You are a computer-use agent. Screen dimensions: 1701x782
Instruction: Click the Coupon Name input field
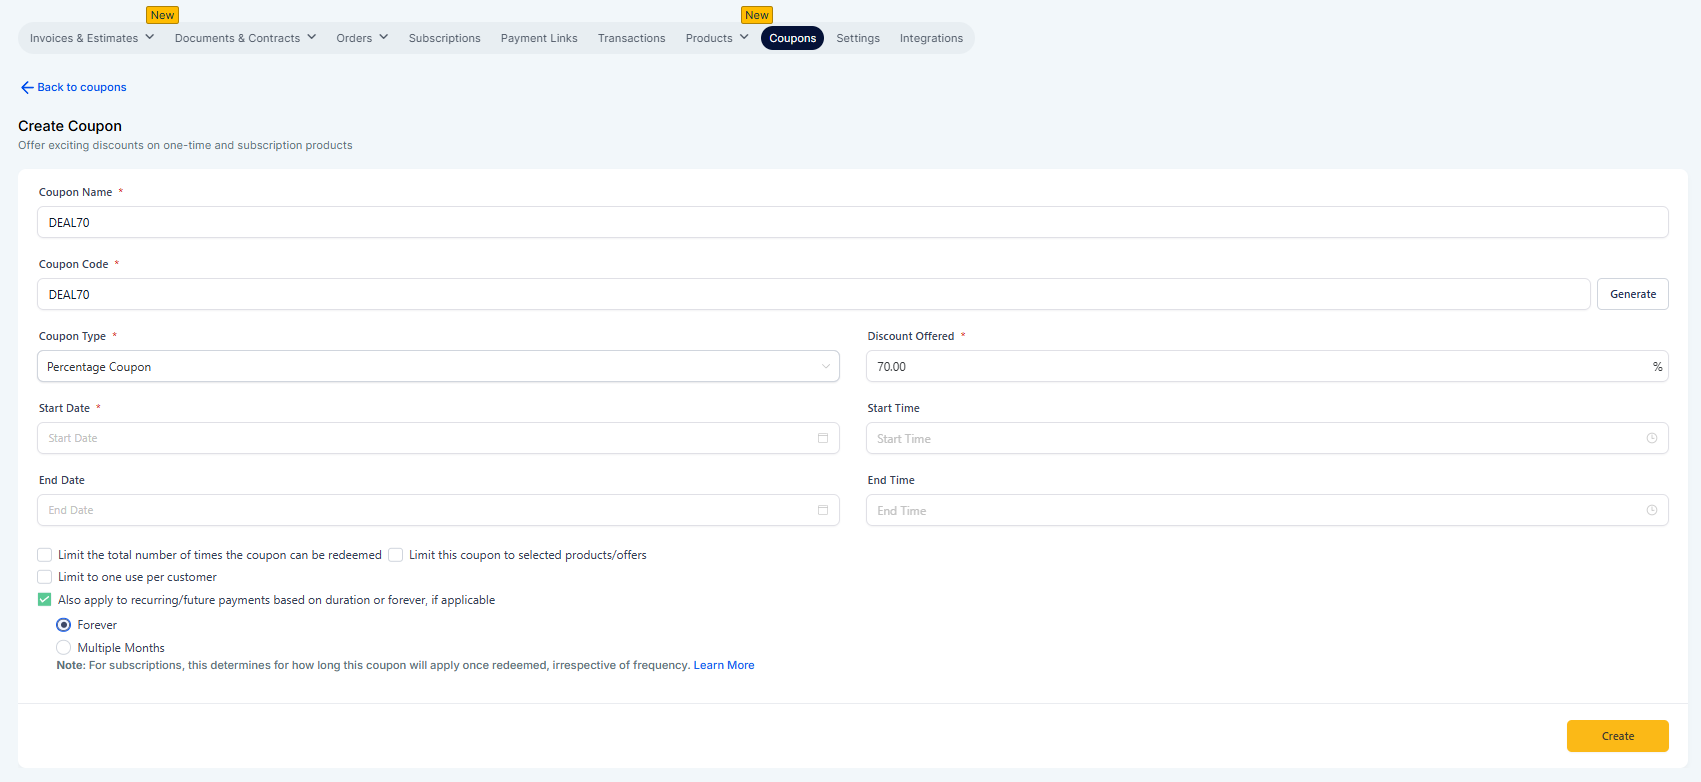pyautogui.click(x=852, y=222)
